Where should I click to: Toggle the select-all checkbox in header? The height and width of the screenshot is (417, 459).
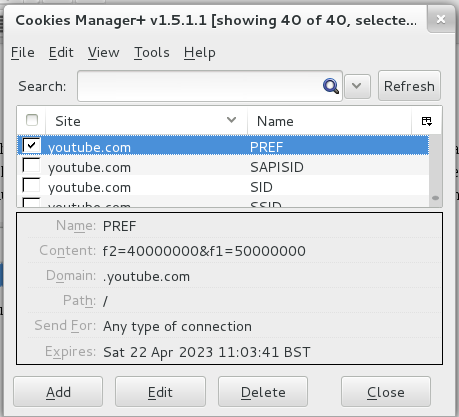pos(32,120)
